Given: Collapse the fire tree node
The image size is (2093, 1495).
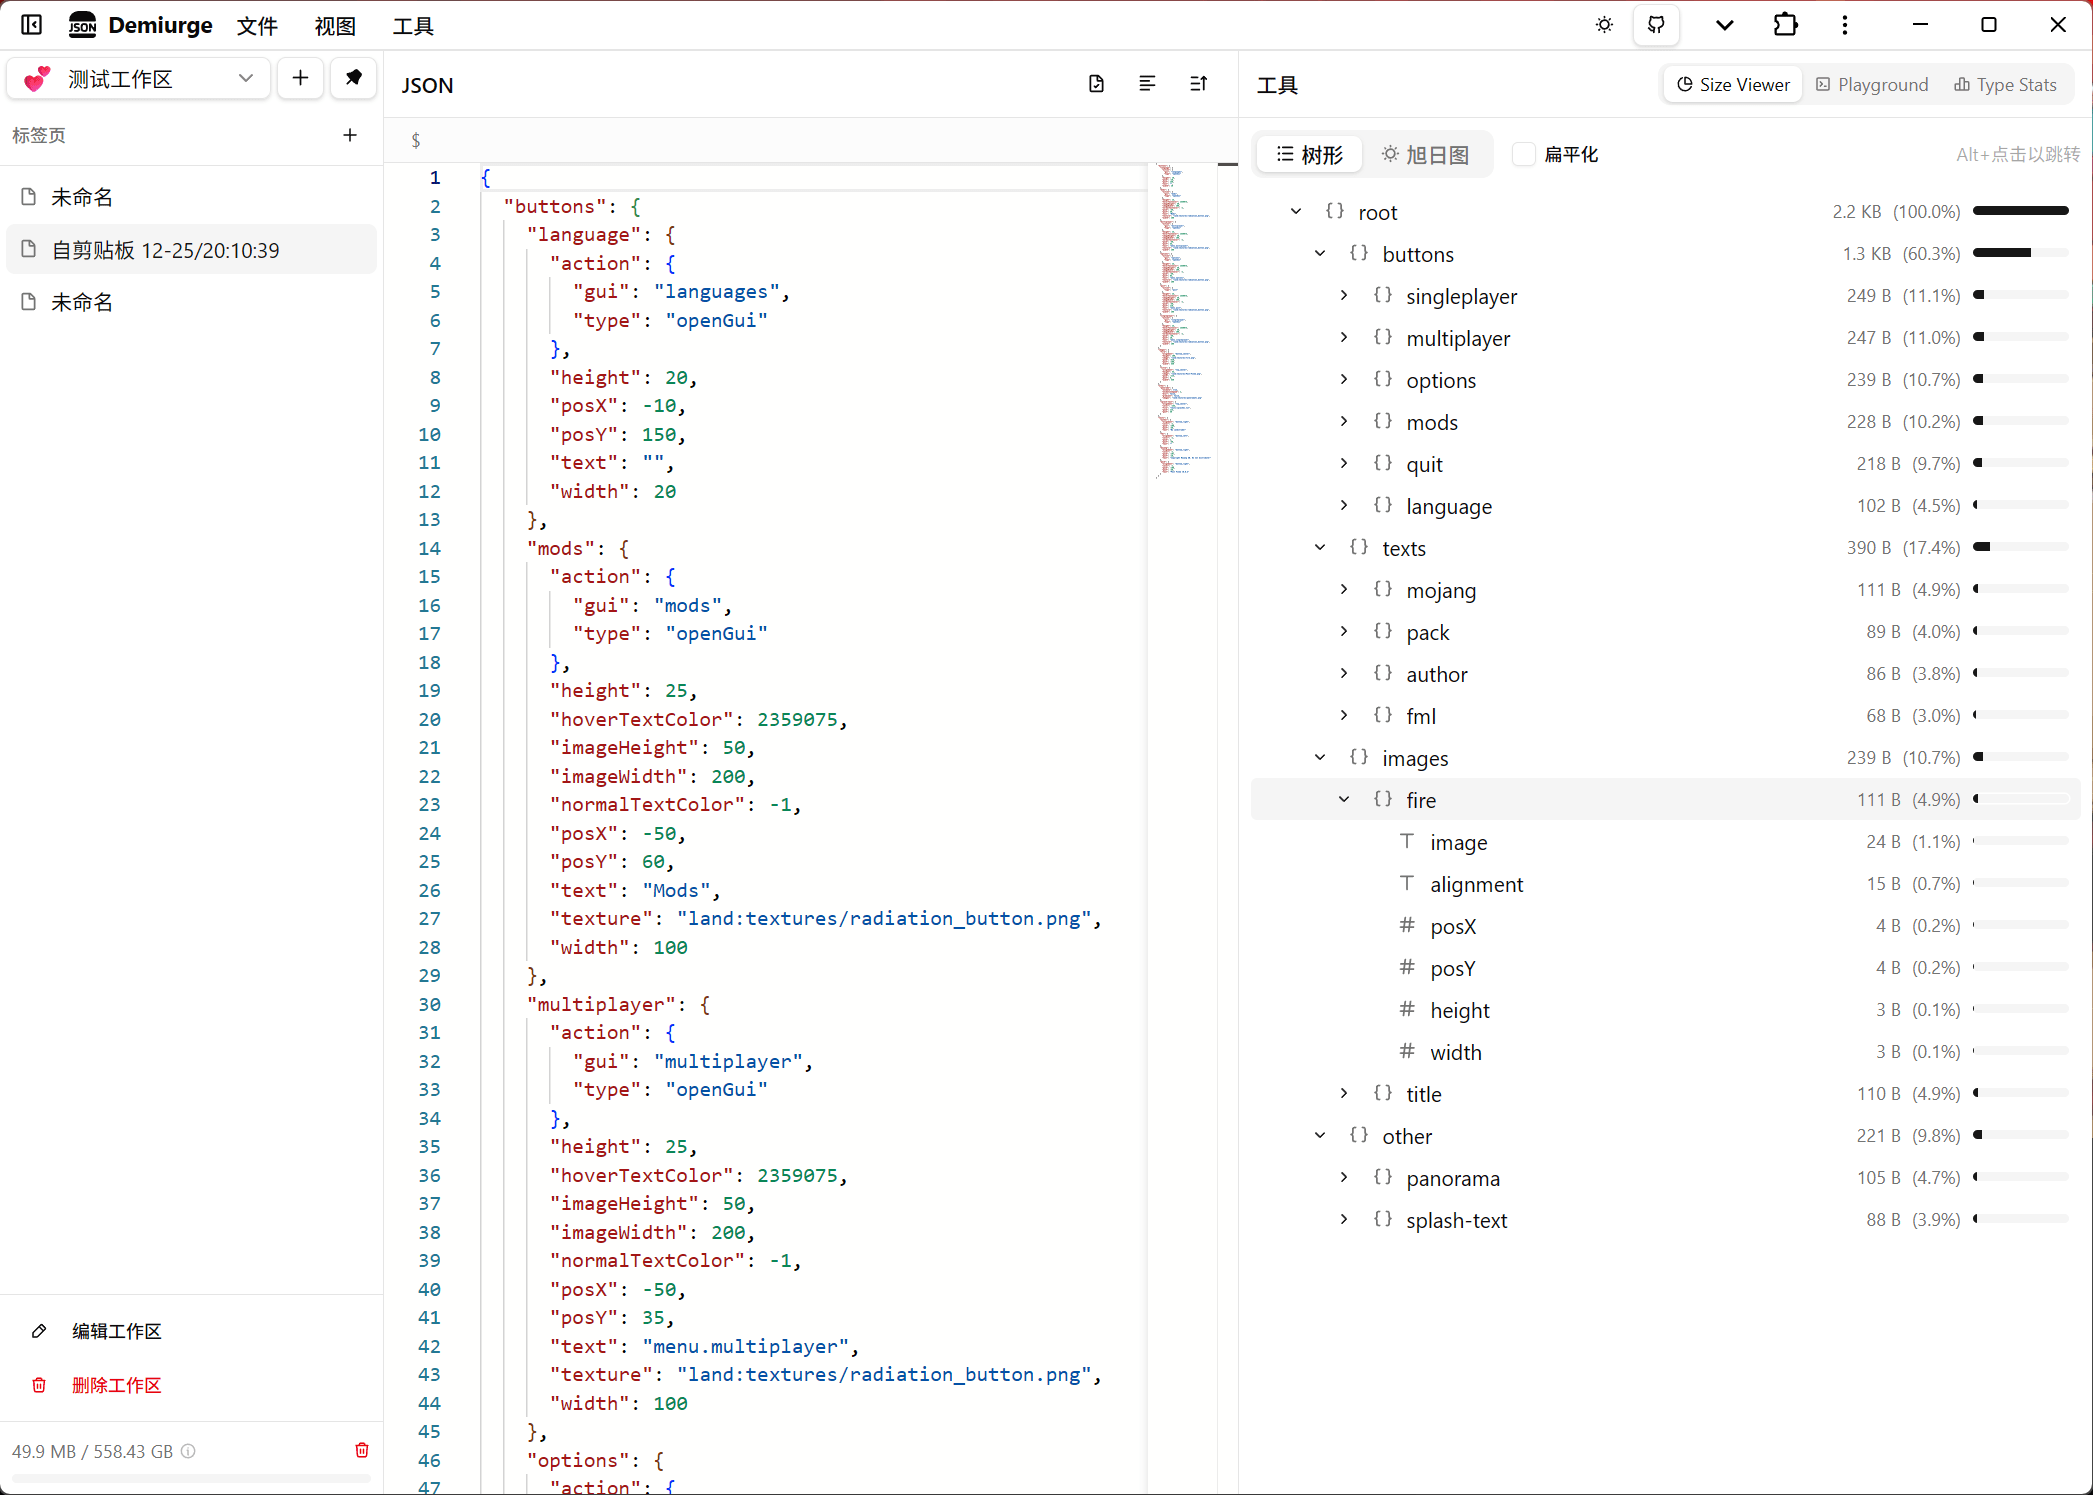Looking at the screenshot, I should [1344, 800].
